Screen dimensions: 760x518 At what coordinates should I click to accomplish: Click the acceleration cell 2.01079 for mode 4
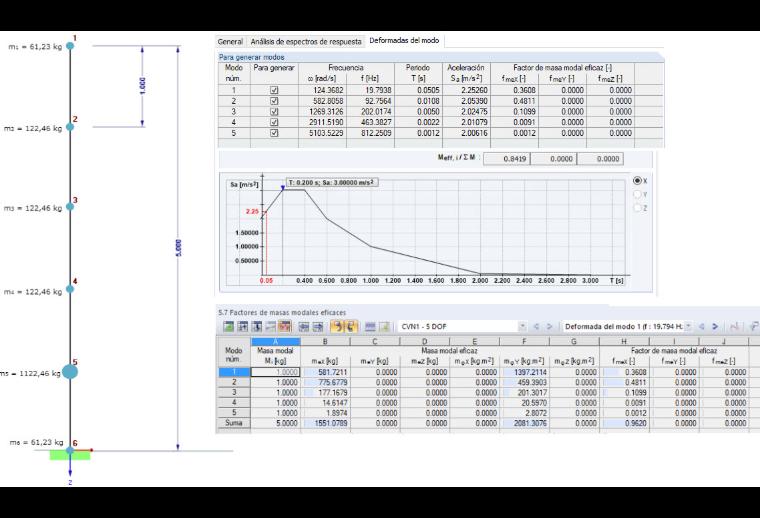pyautogui.click(x=466, y=122)
